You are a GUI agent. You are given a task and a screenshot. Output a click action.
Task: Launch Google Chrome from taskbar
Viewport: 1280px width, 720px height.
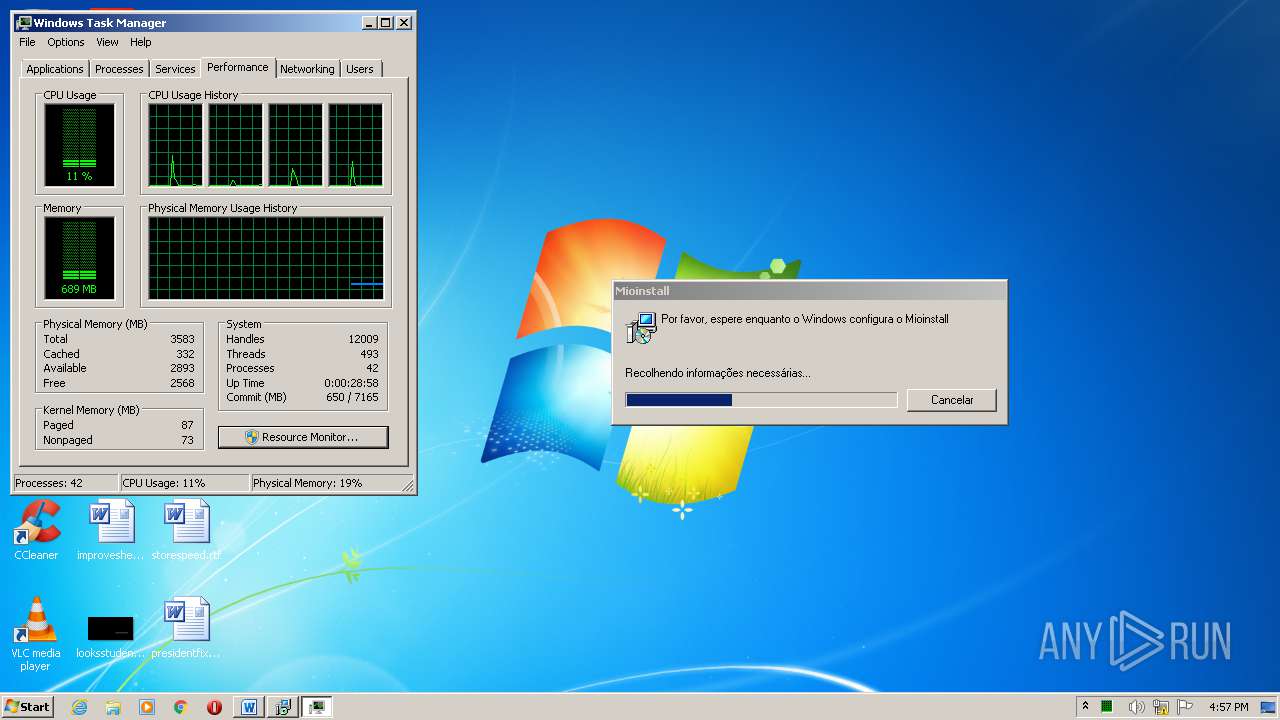pos(181,707)
